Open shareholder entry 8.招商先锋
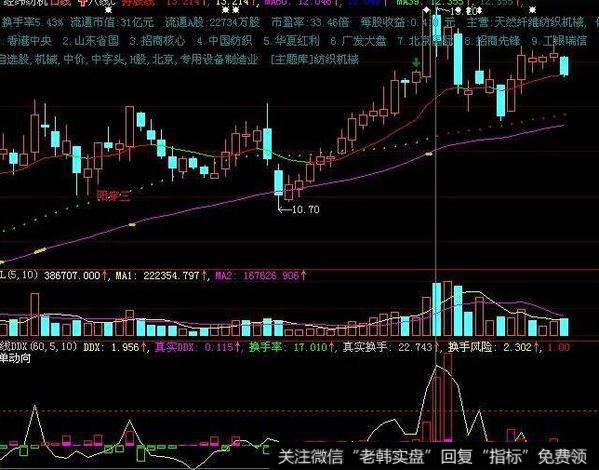 click(x=492, y=41)
